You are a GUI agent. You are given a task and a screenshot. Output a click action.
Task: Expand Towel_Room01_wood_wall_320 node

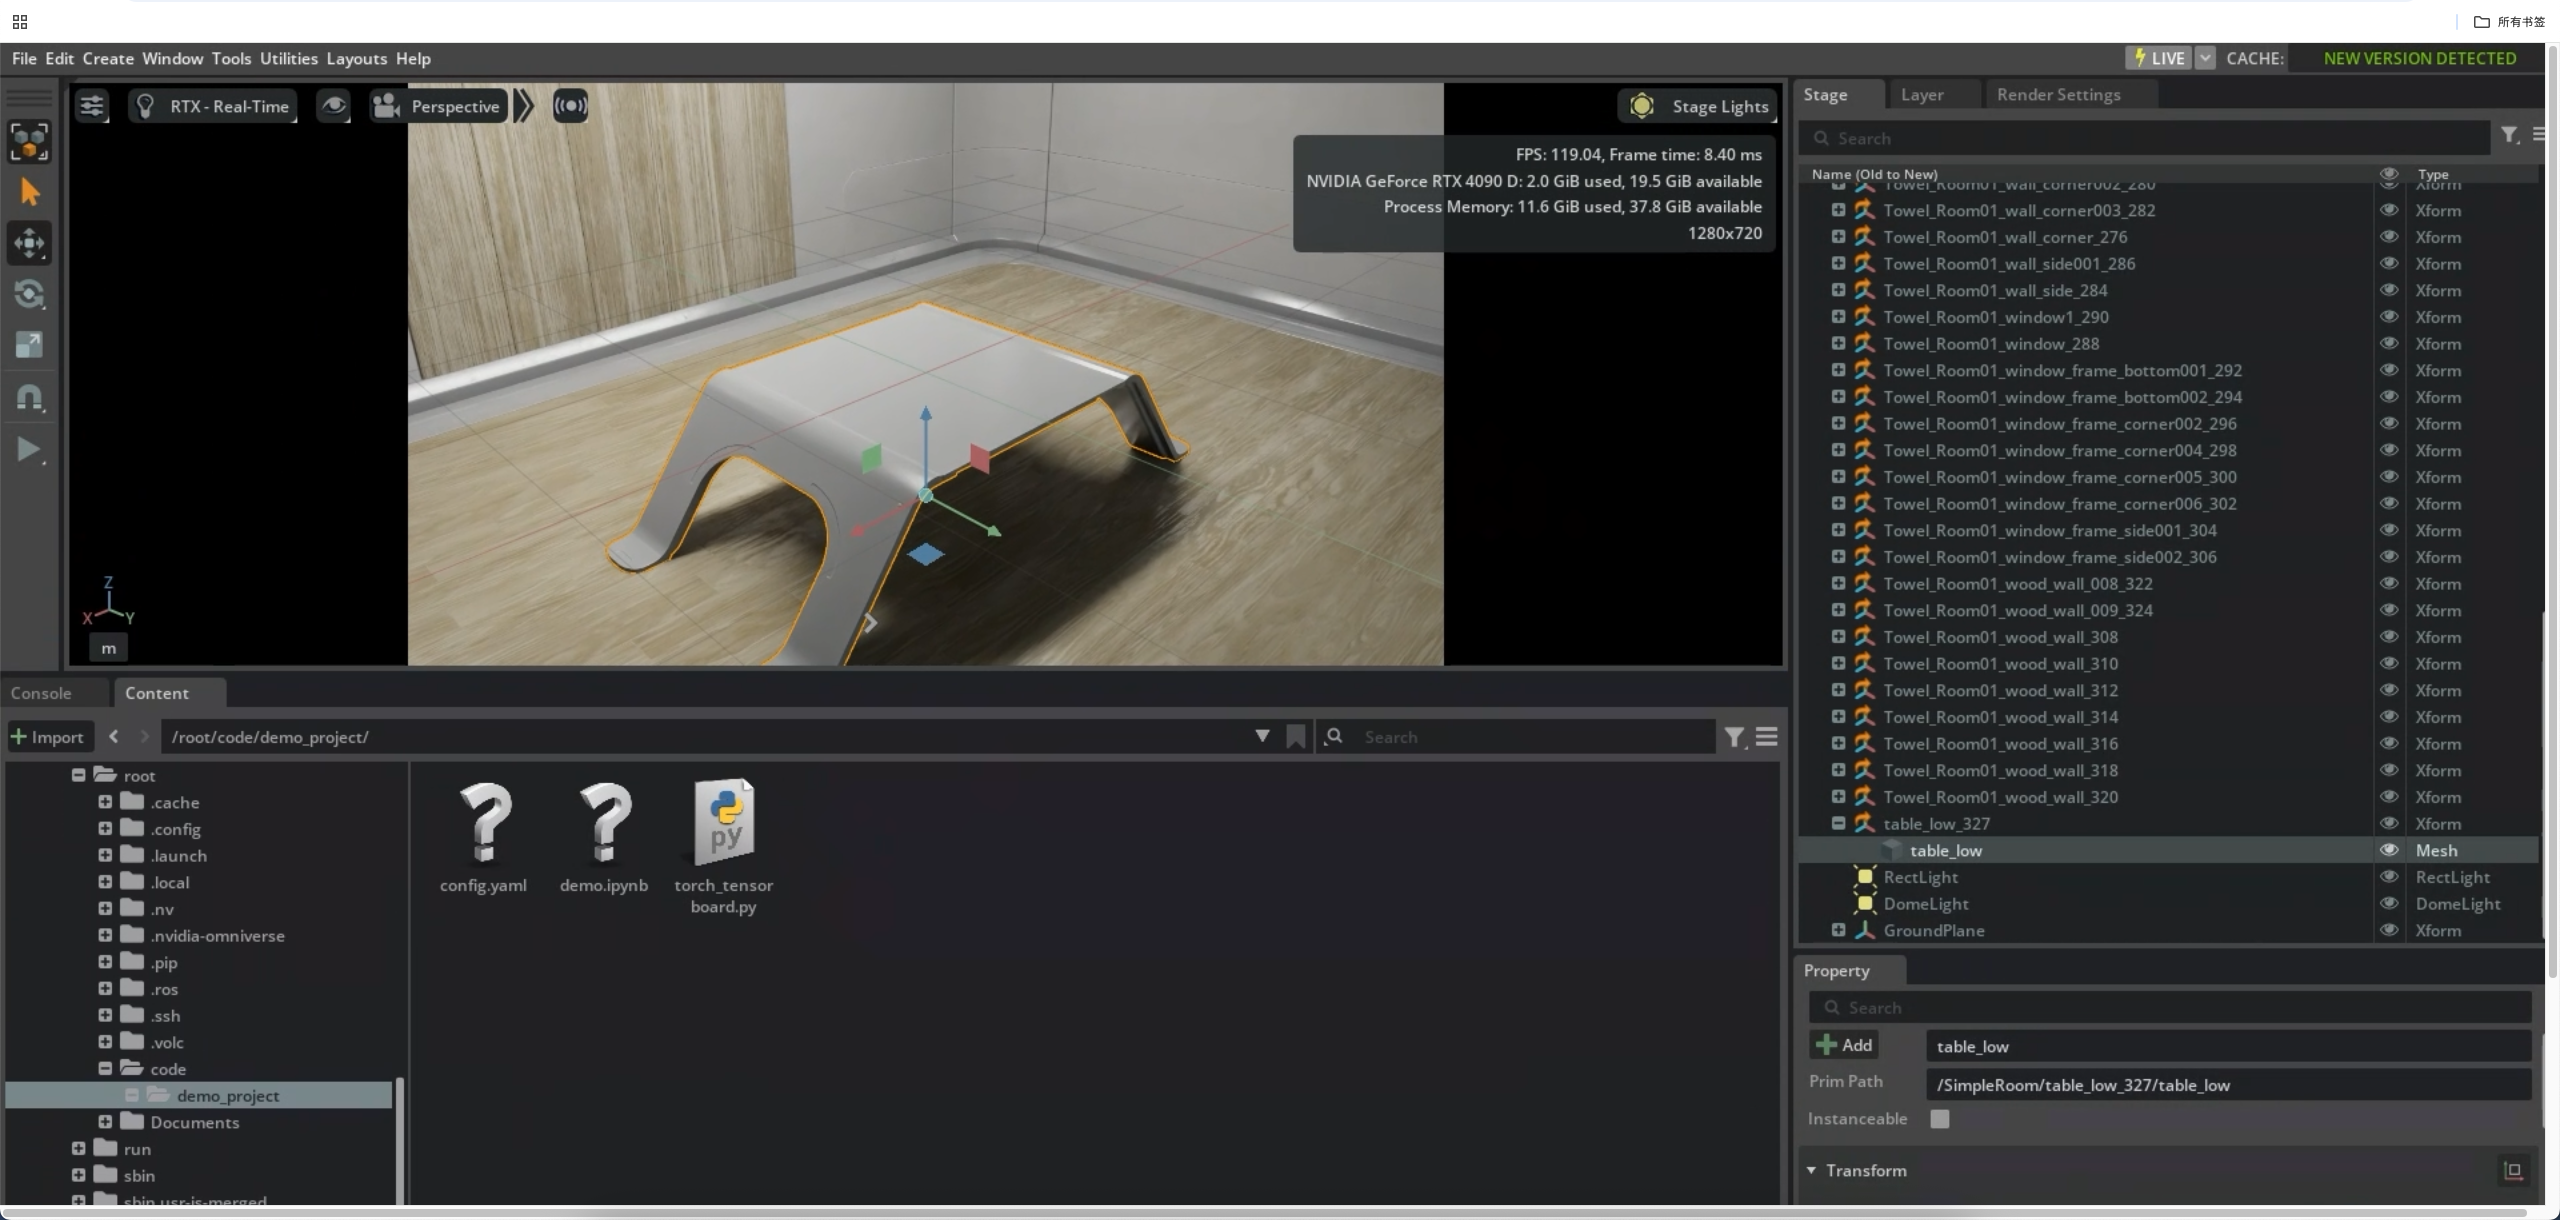point(1838,796)
